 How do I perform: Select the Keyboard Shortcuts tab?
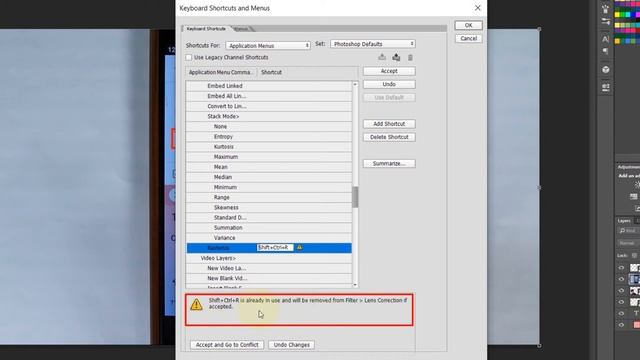pyautogui.click(x=206, y=29)
